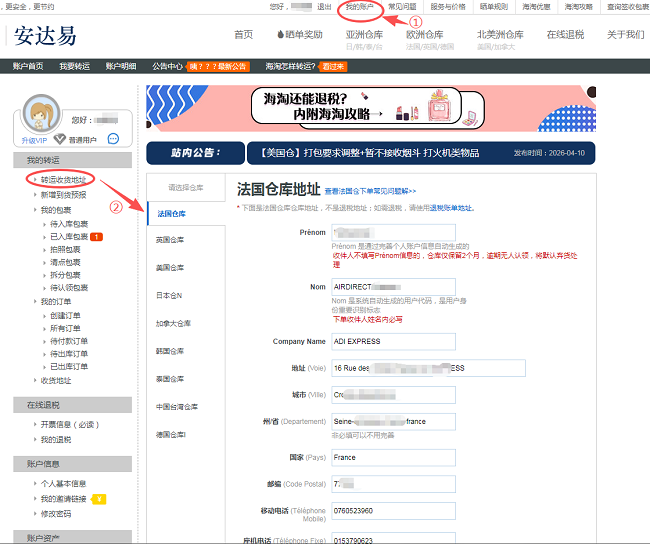
Task: Click the orange badge next to 已入库包裹
Action: point(96,237)
